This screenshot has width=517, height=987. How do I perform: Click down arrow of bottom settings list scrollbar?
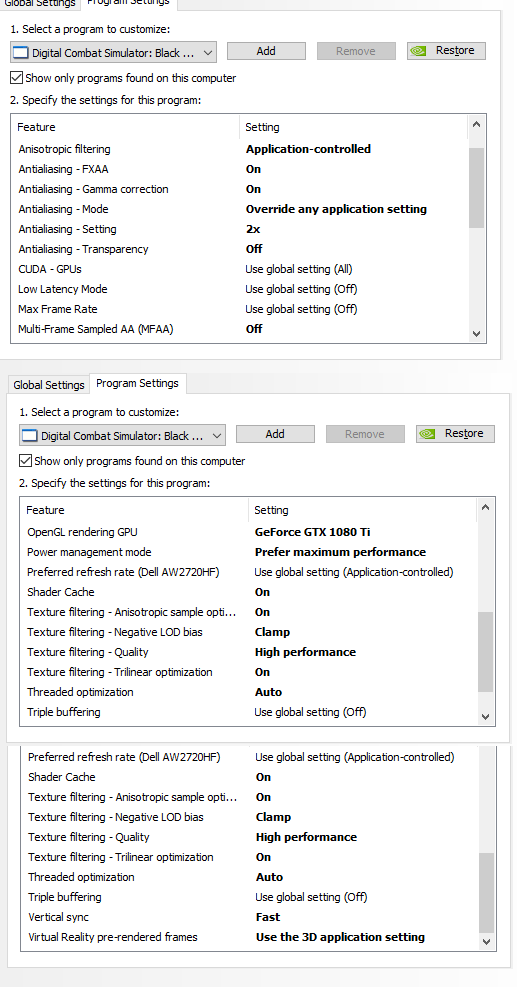[486, 942]
